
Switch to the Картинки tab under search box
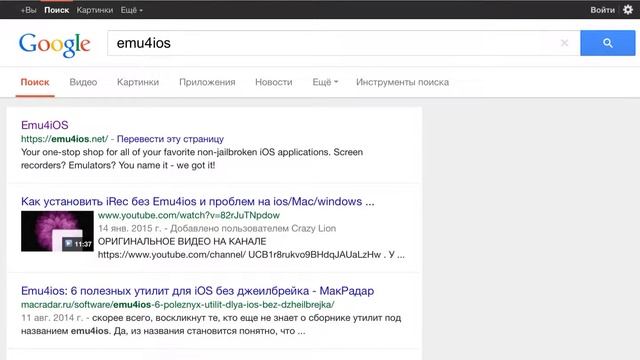[138, 82]
